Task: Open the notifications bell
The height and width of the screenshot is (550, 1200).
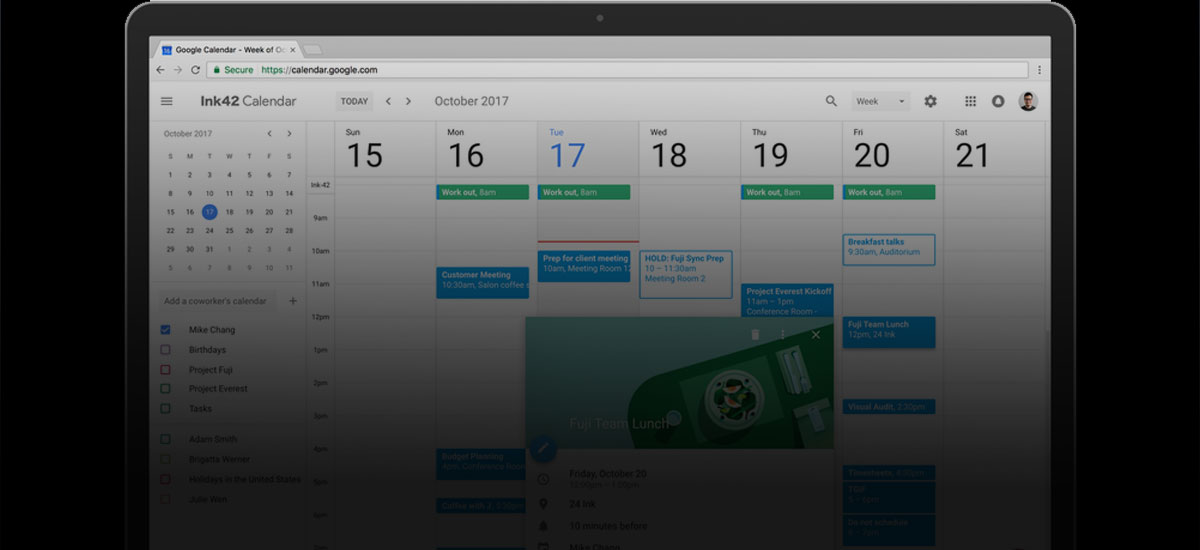Action: (998, 101)
